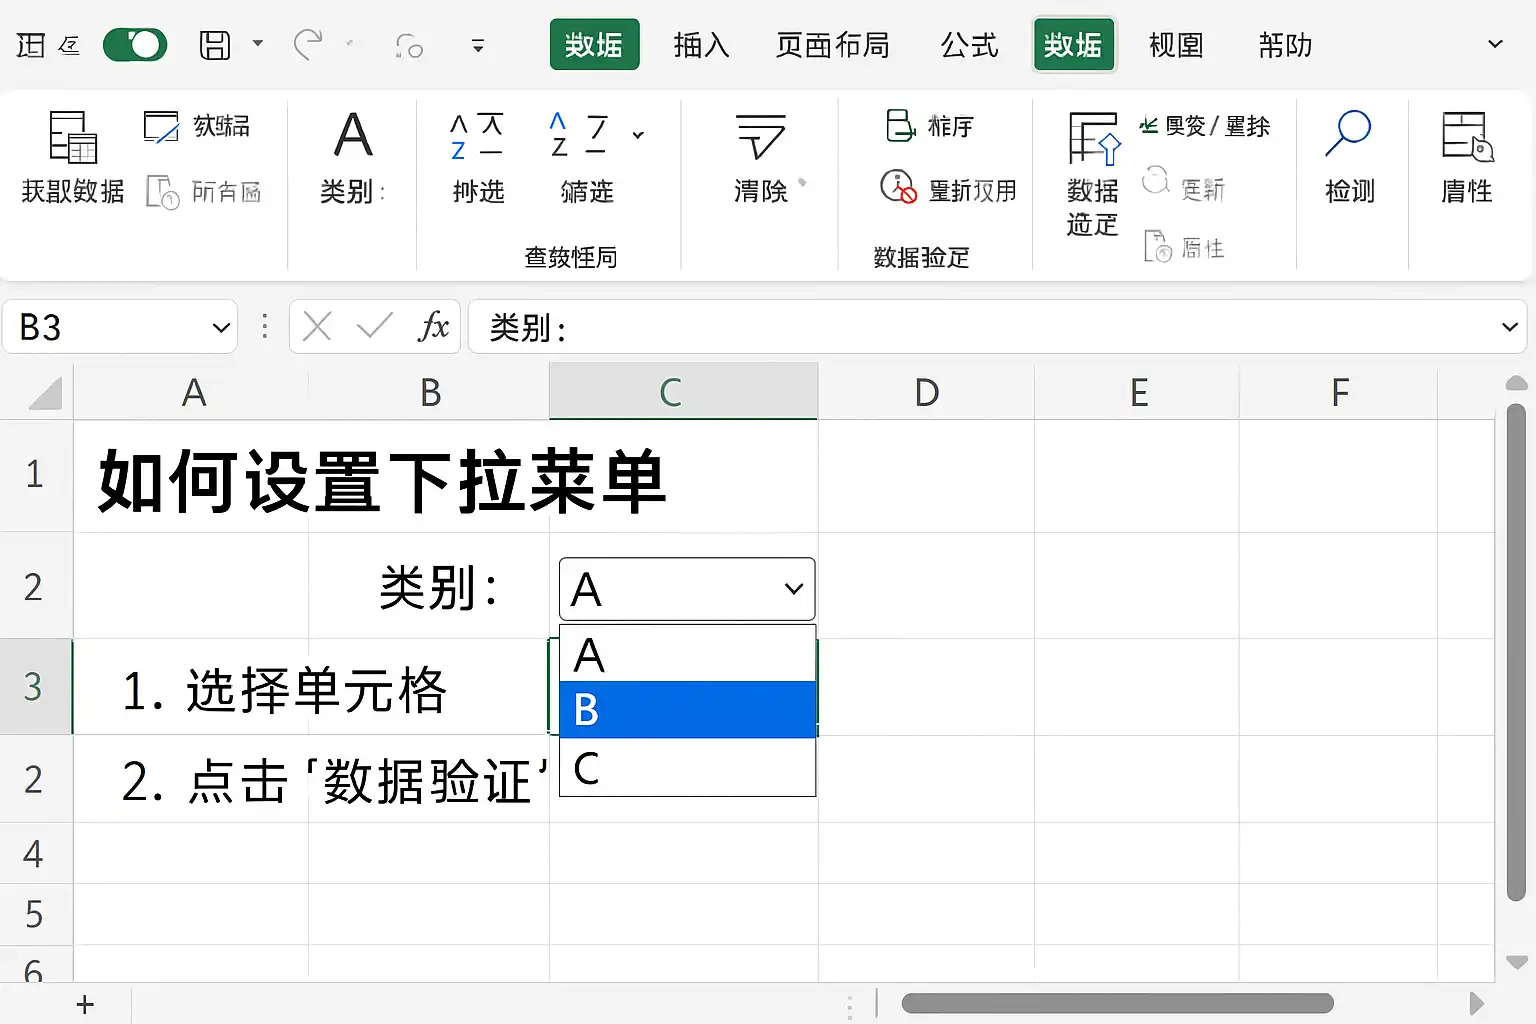Click the funnel 清除 filter icon

point(761,136)
